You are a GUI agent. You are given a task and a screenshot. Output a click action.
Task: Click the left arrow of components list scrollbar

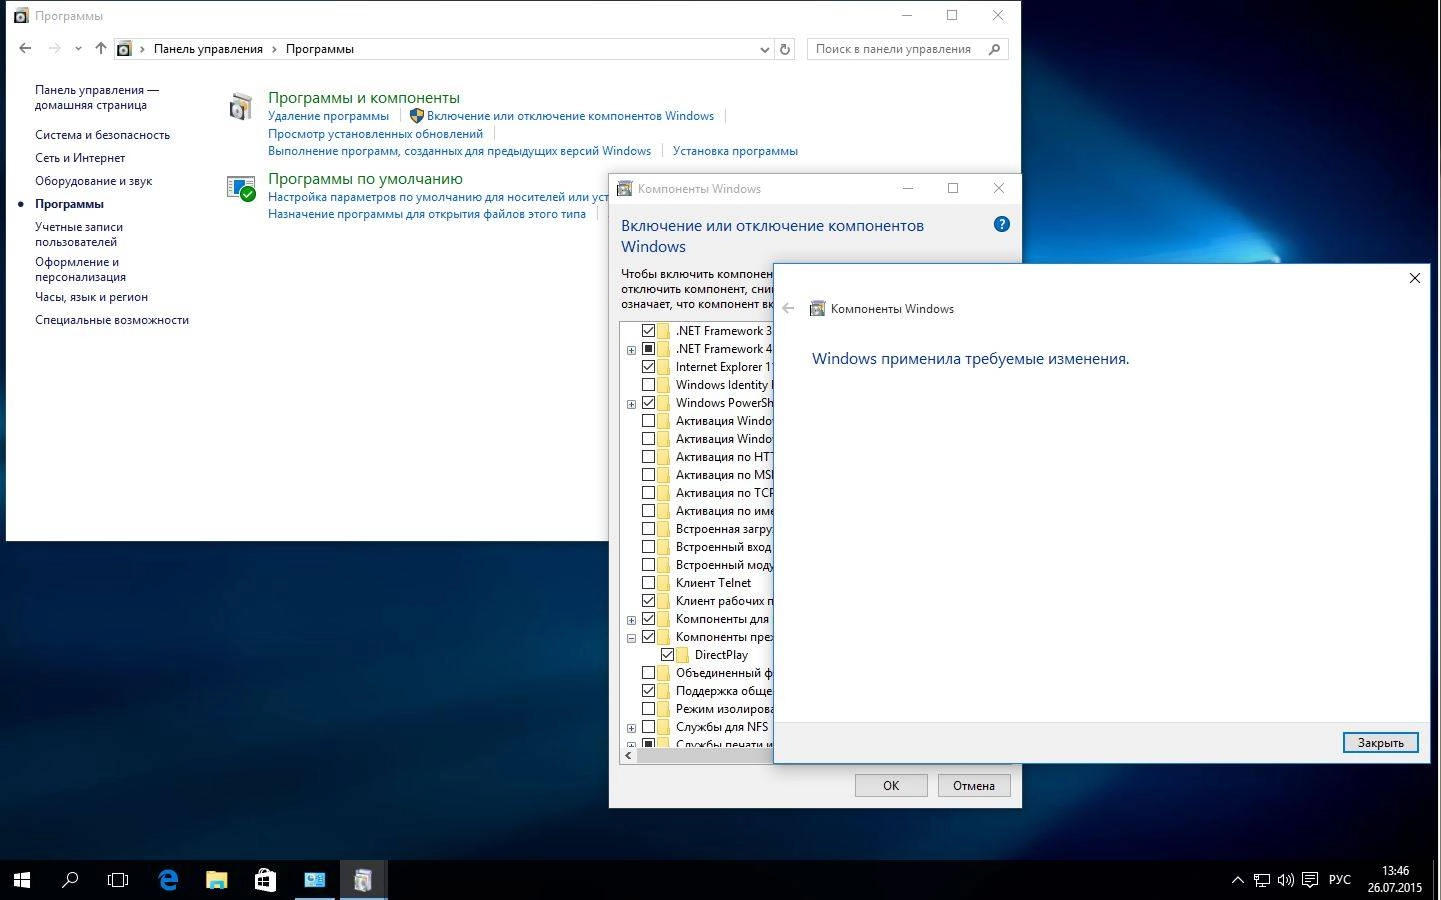(628, 756)
